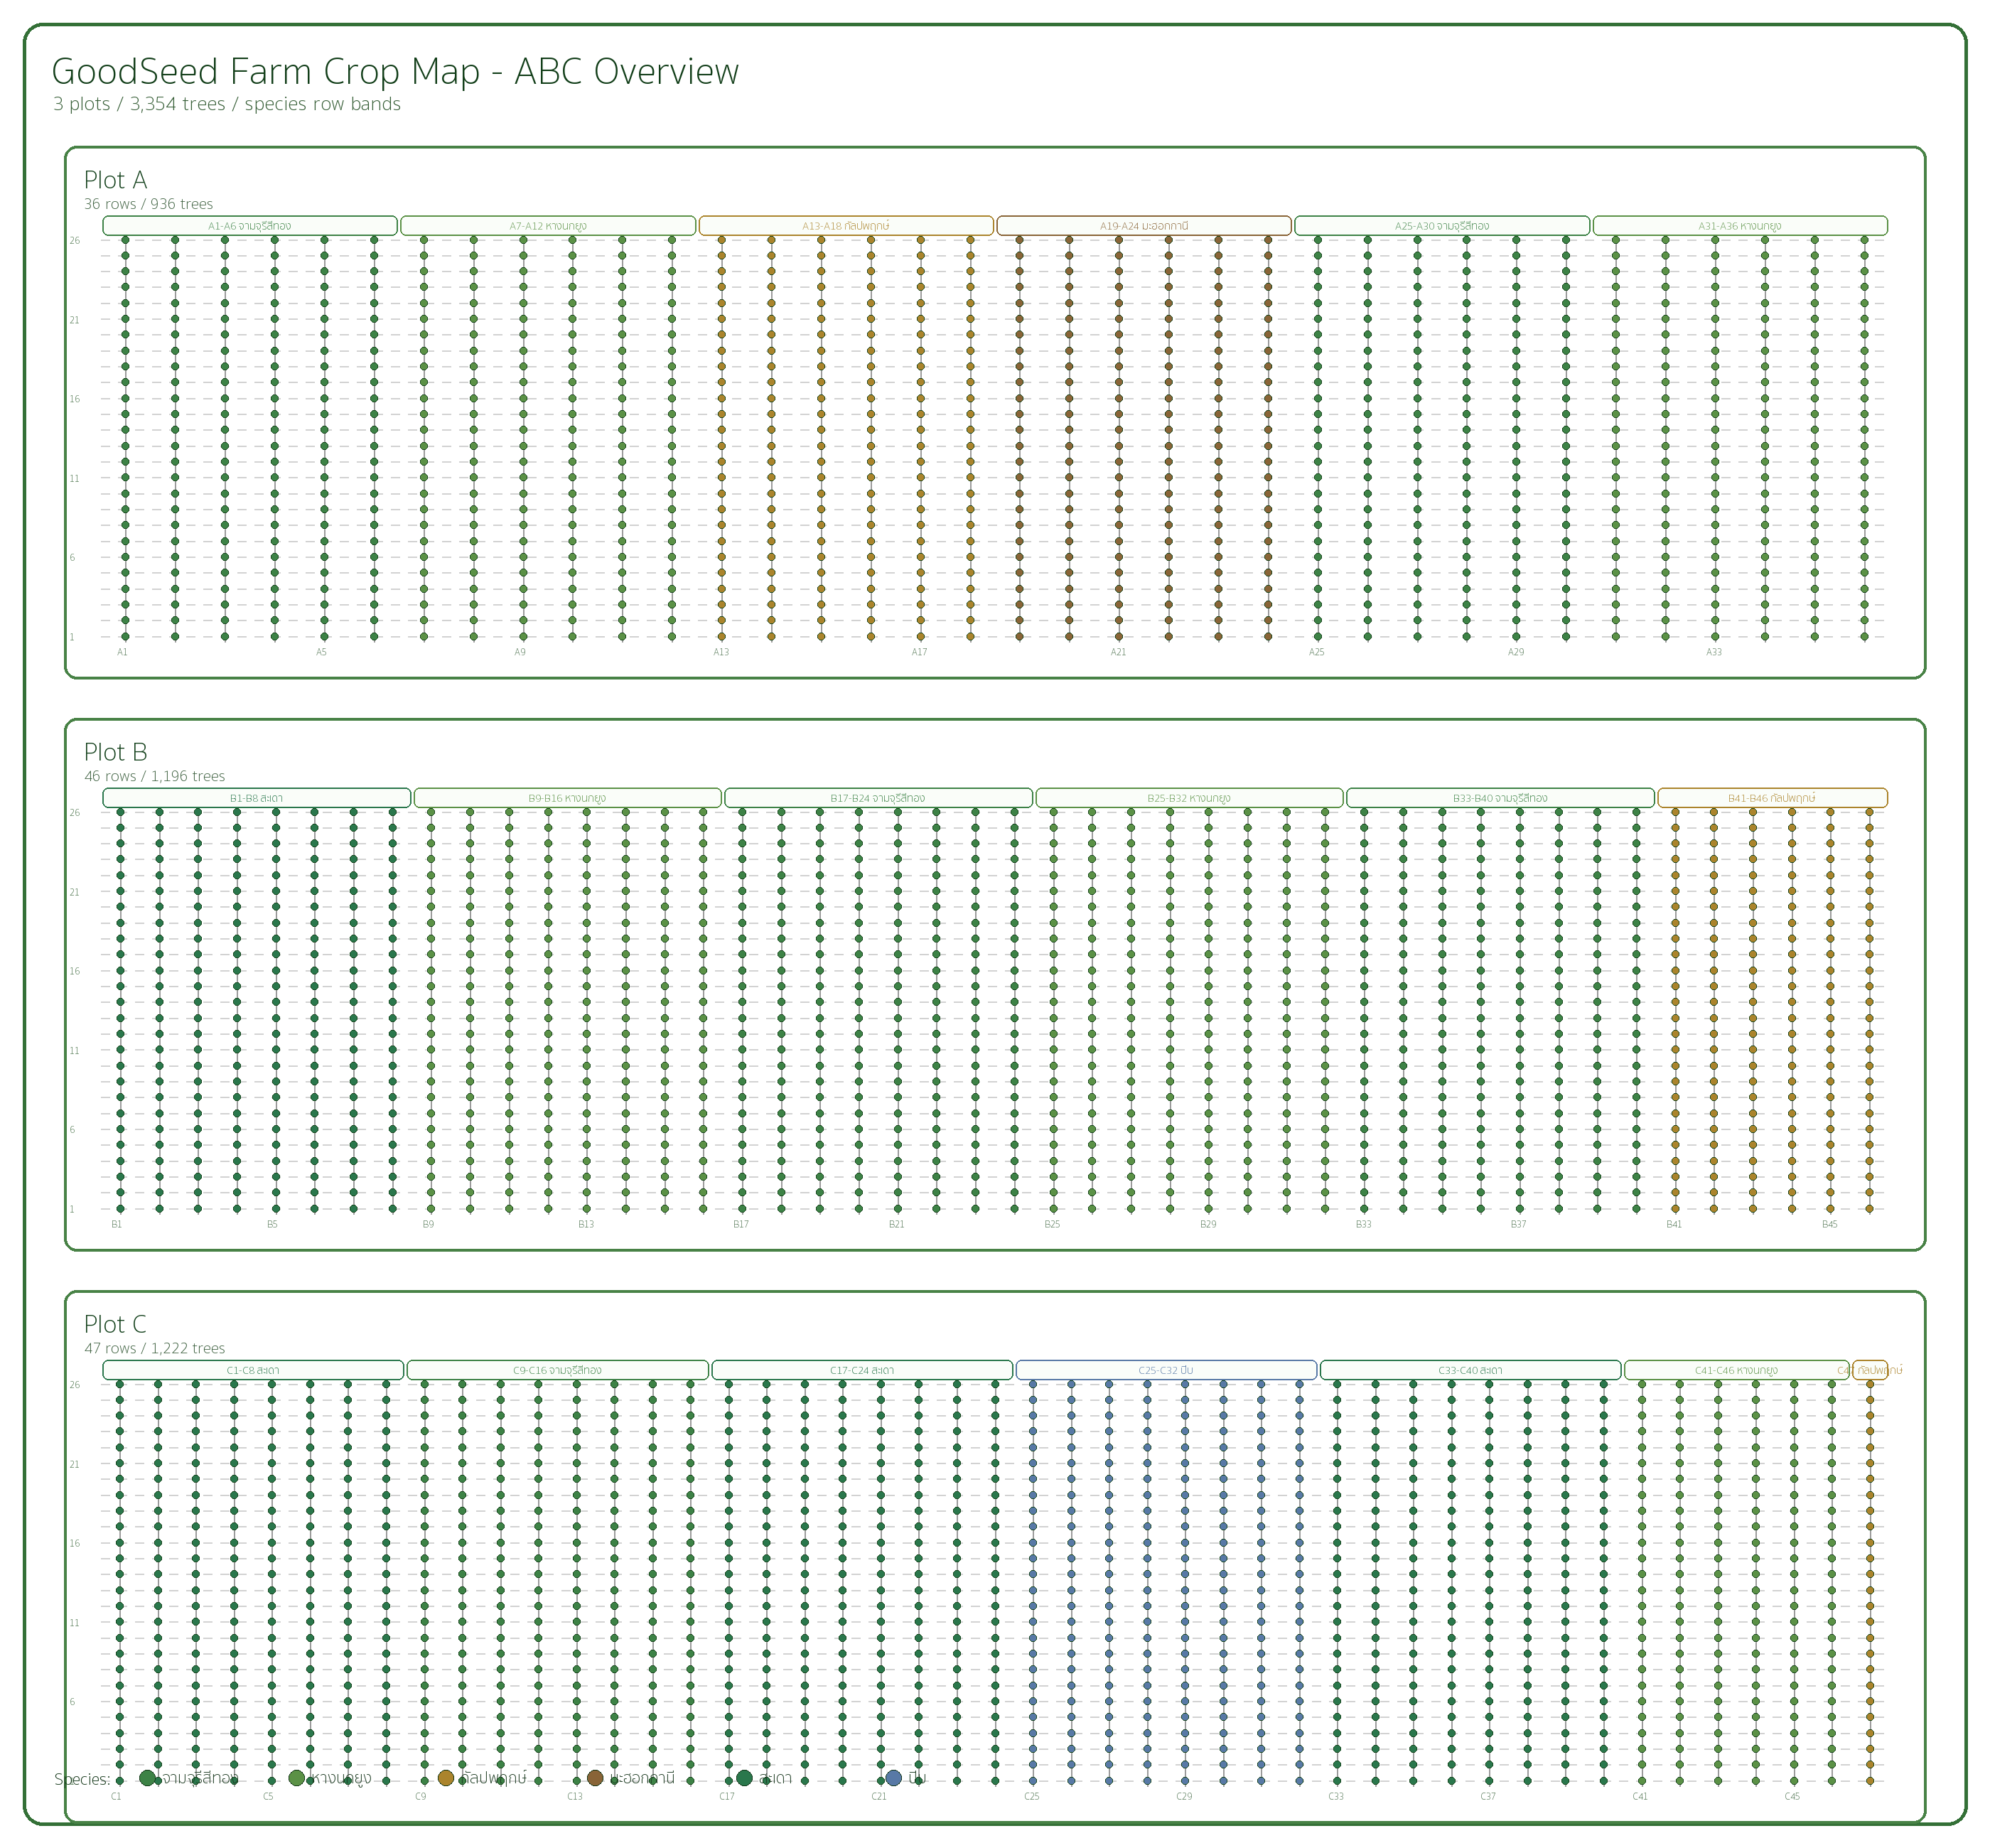Click the B29 row axis label
This screenshot has height=1848, width=1990.
pos(1208,1224)
